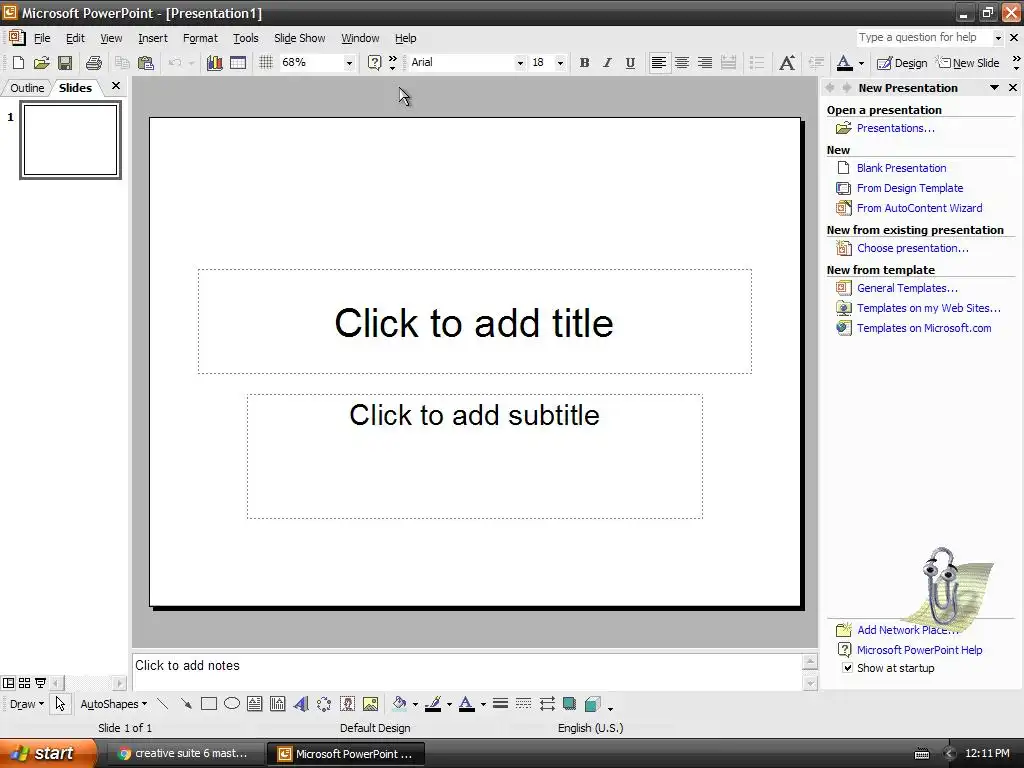Screen dimensions: 1024x768
Task: Toggle Italic formatting
Action: pyautogui.click(x=607, y=63)
